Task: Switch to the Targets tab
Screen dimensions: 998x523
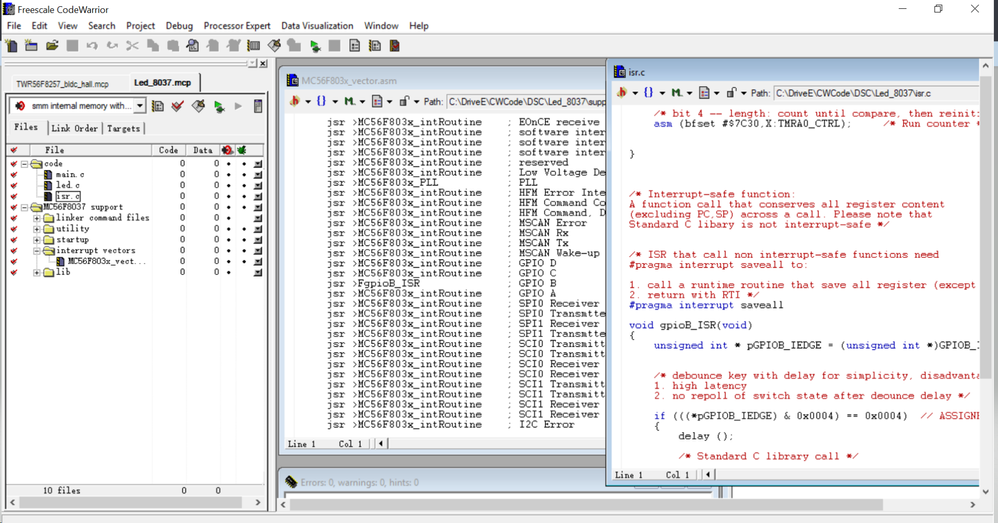Action: pyautogui.click(x=123, y=128)
